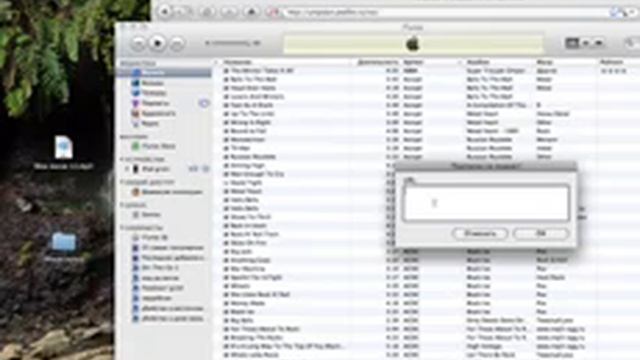Uncheck the 'Head Over Heels' song checkbox
Viewport: 640px width, 360px height.
pyautogui.click(x=226, y=88)
